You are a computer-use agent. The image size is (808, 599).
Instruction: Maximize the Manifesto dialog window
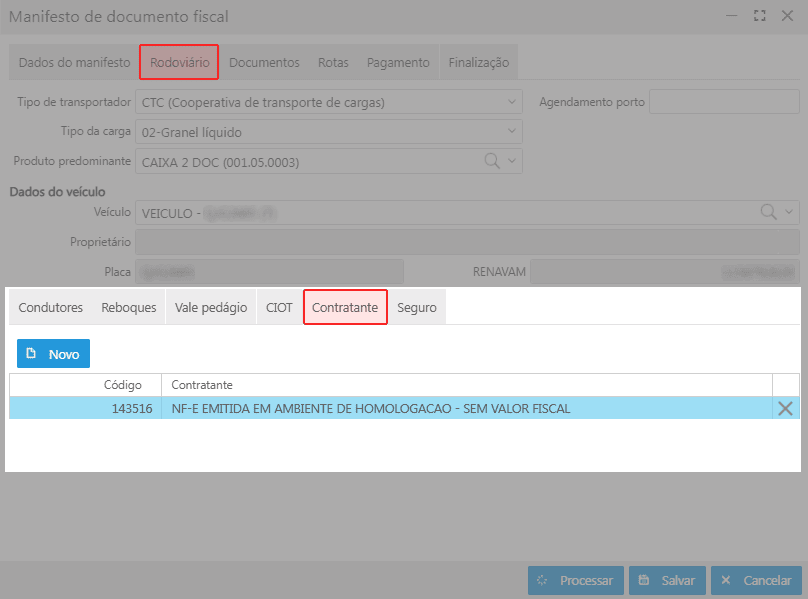click(760, 16)
